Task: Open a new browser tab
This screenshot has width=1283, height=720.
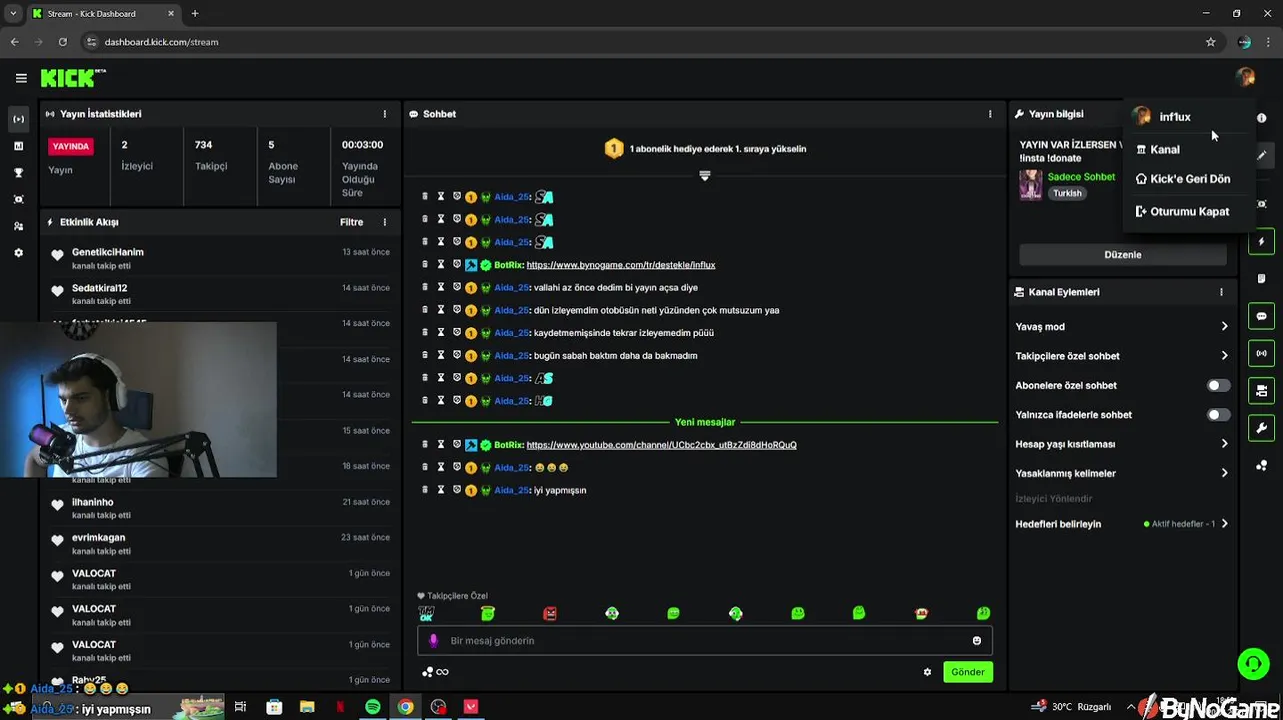Action: tap(195, 14)
